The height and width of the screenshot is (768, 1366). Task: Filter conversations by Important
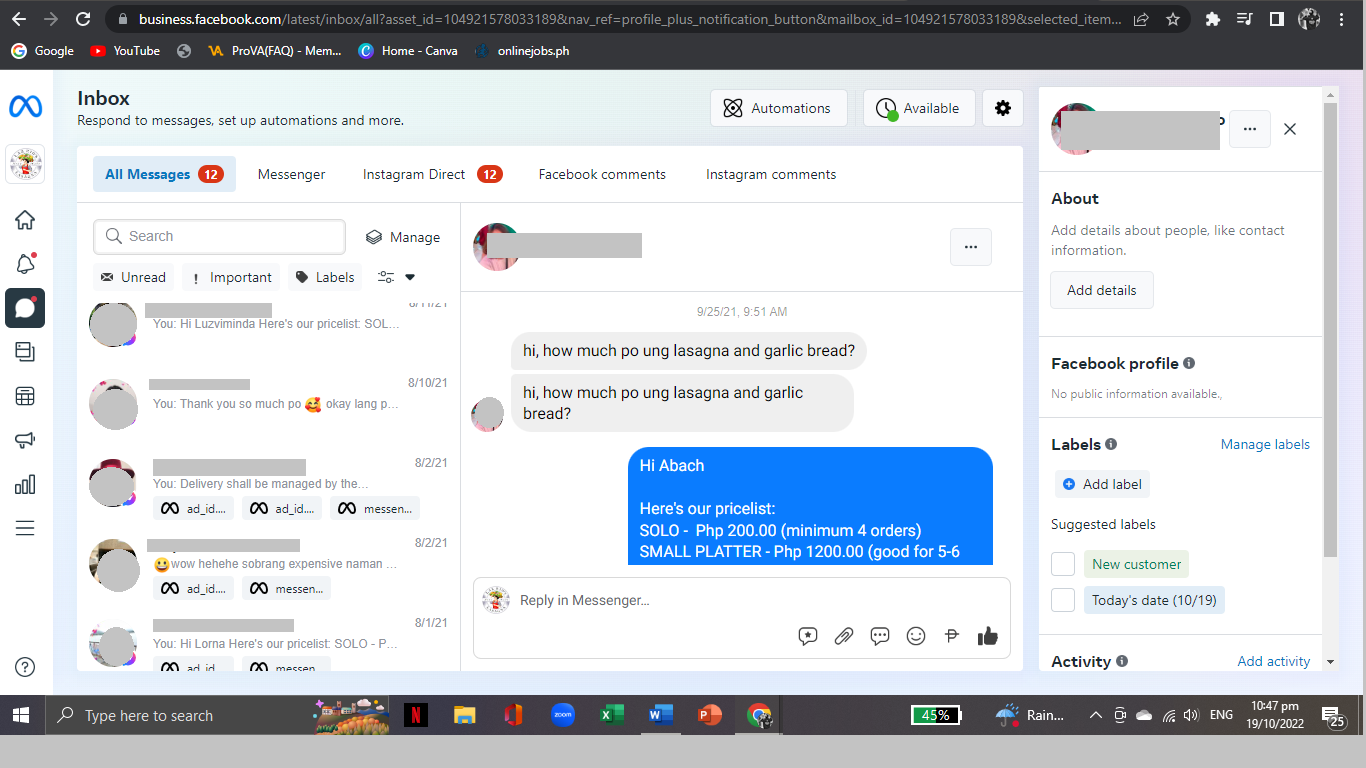pyautogui.click(x=231, y=277)
